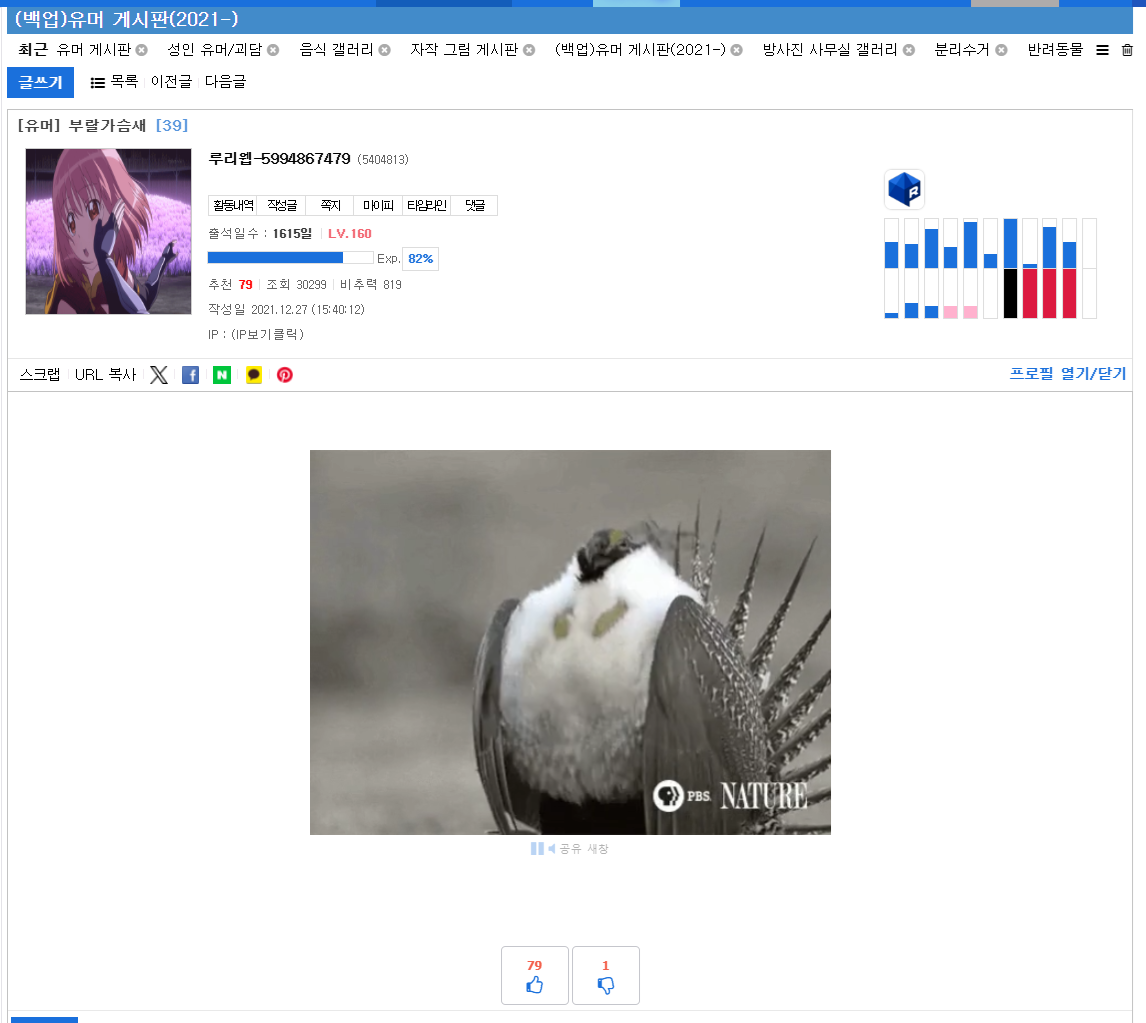
Task: Go to the list via 목록
Action: click(x=114, y=82)
